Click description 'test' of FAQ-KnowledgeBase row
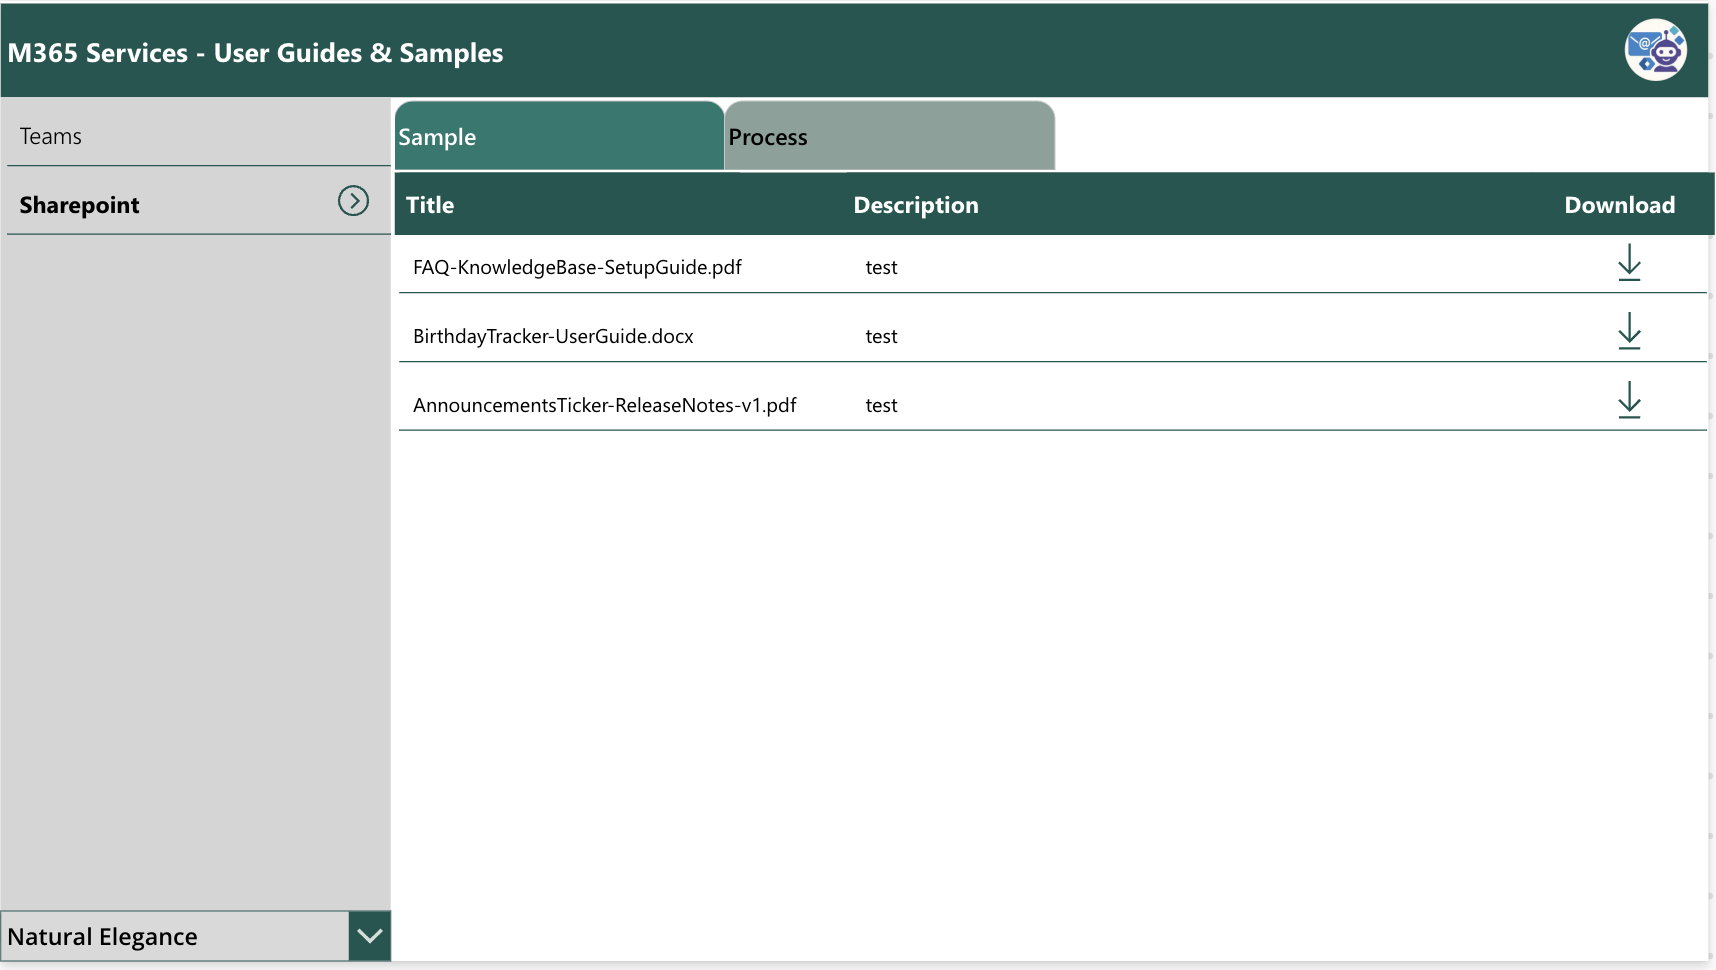This screenshot has width=1716, height=970. click(881, 267)
